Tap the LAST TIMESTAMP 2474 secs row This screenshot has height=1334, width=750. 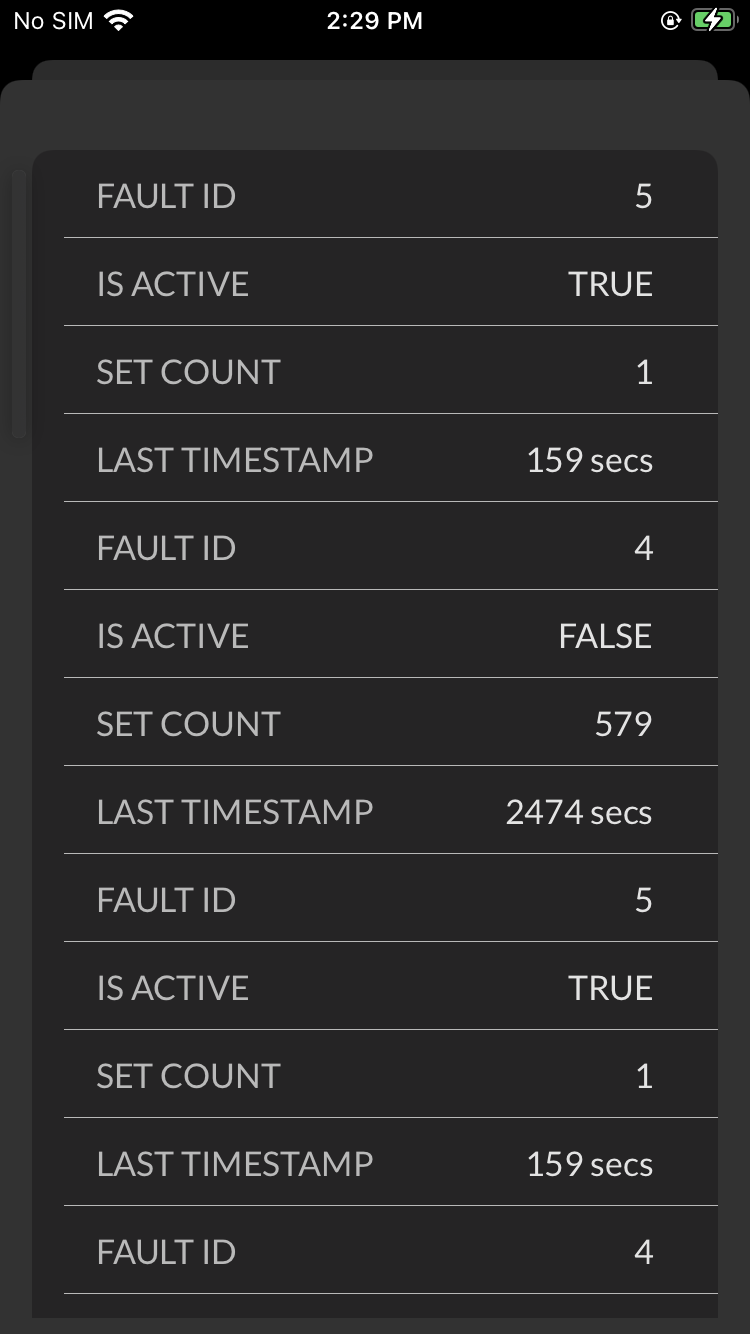click(x=375, y=812)
